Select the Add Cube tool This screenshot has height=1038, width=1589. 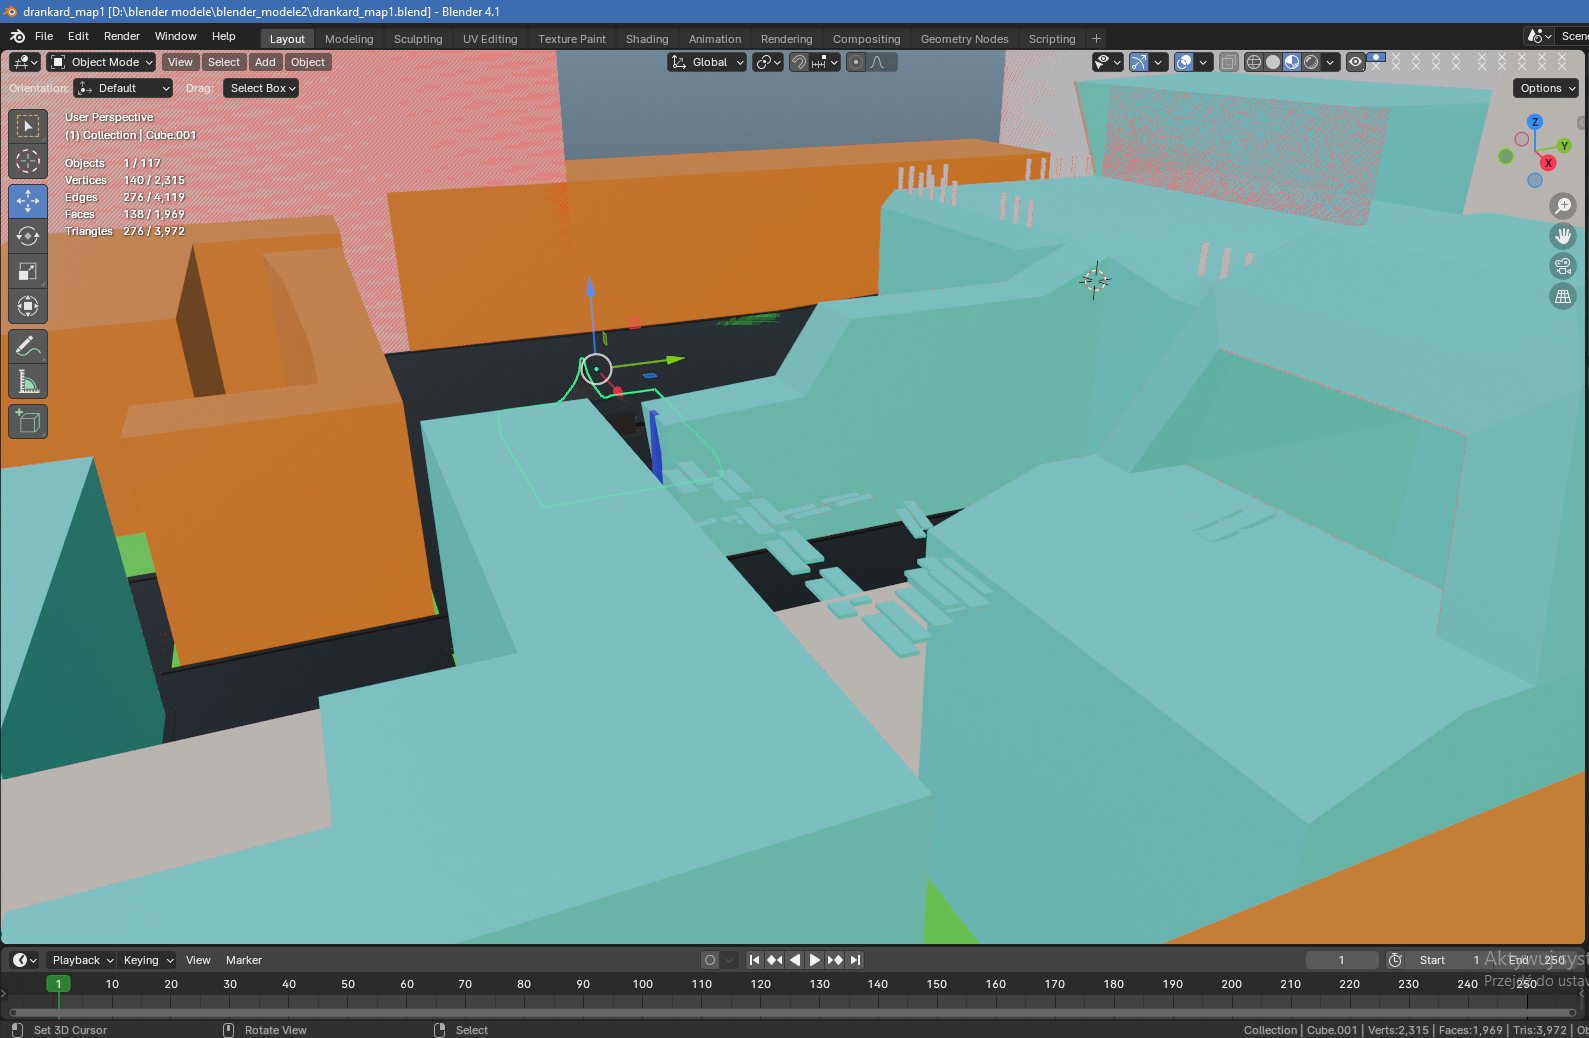click(x=28, y=421)
